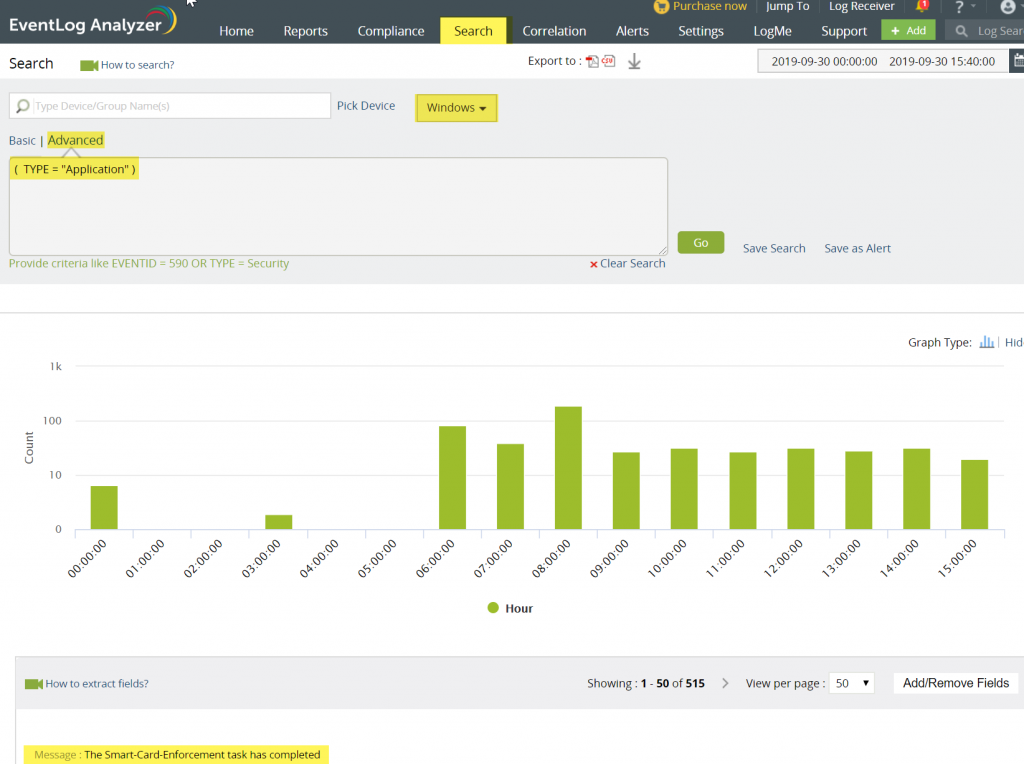Click the end date 2019-09-30 15:40:00
The image size is (1024, 764).
tap(942, 61)
